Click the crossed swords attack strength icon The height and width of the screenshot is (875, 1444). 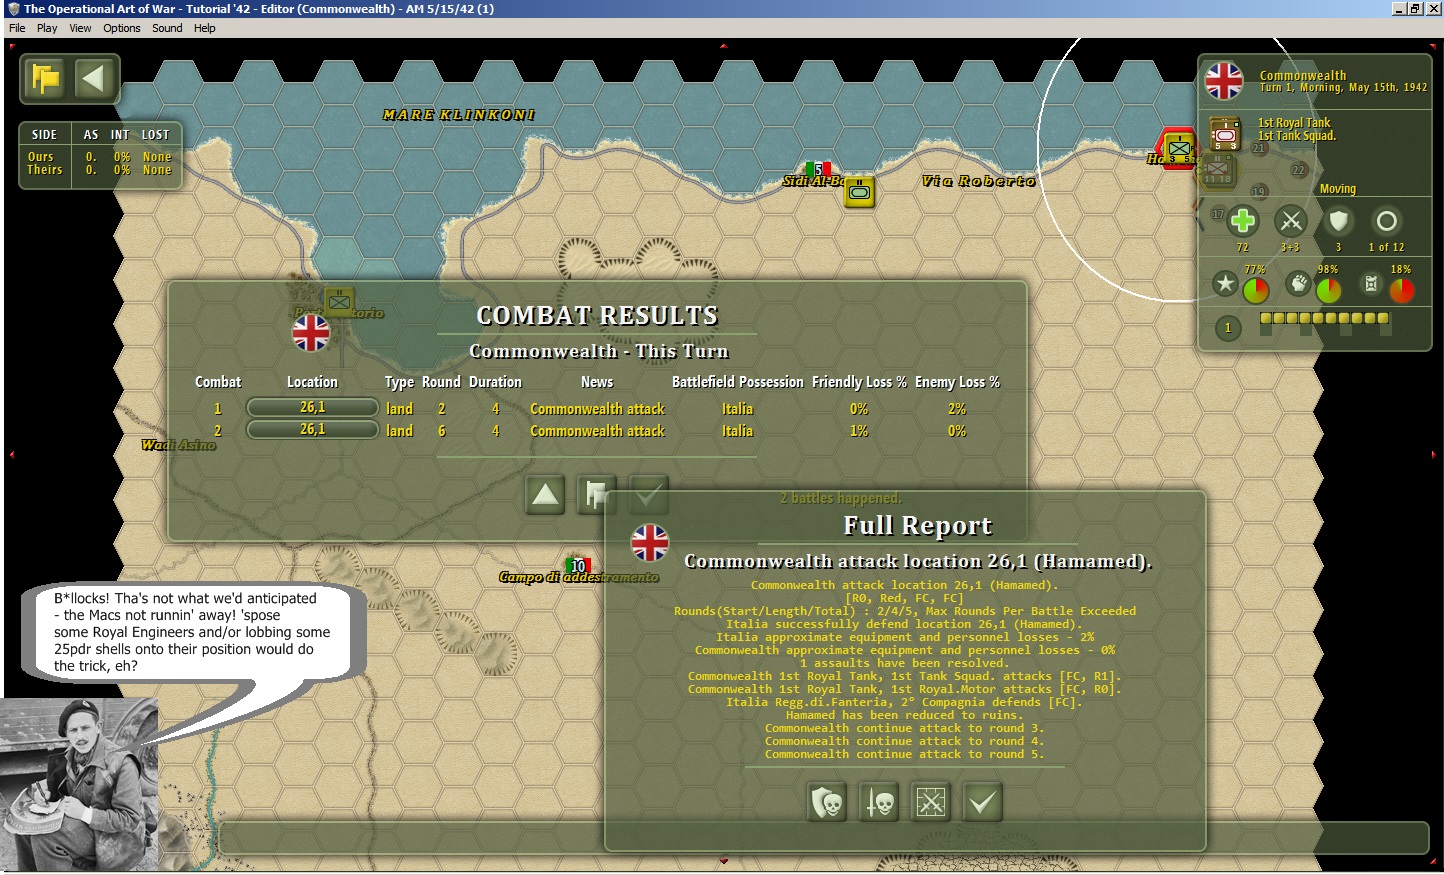tap(1291, 221)
